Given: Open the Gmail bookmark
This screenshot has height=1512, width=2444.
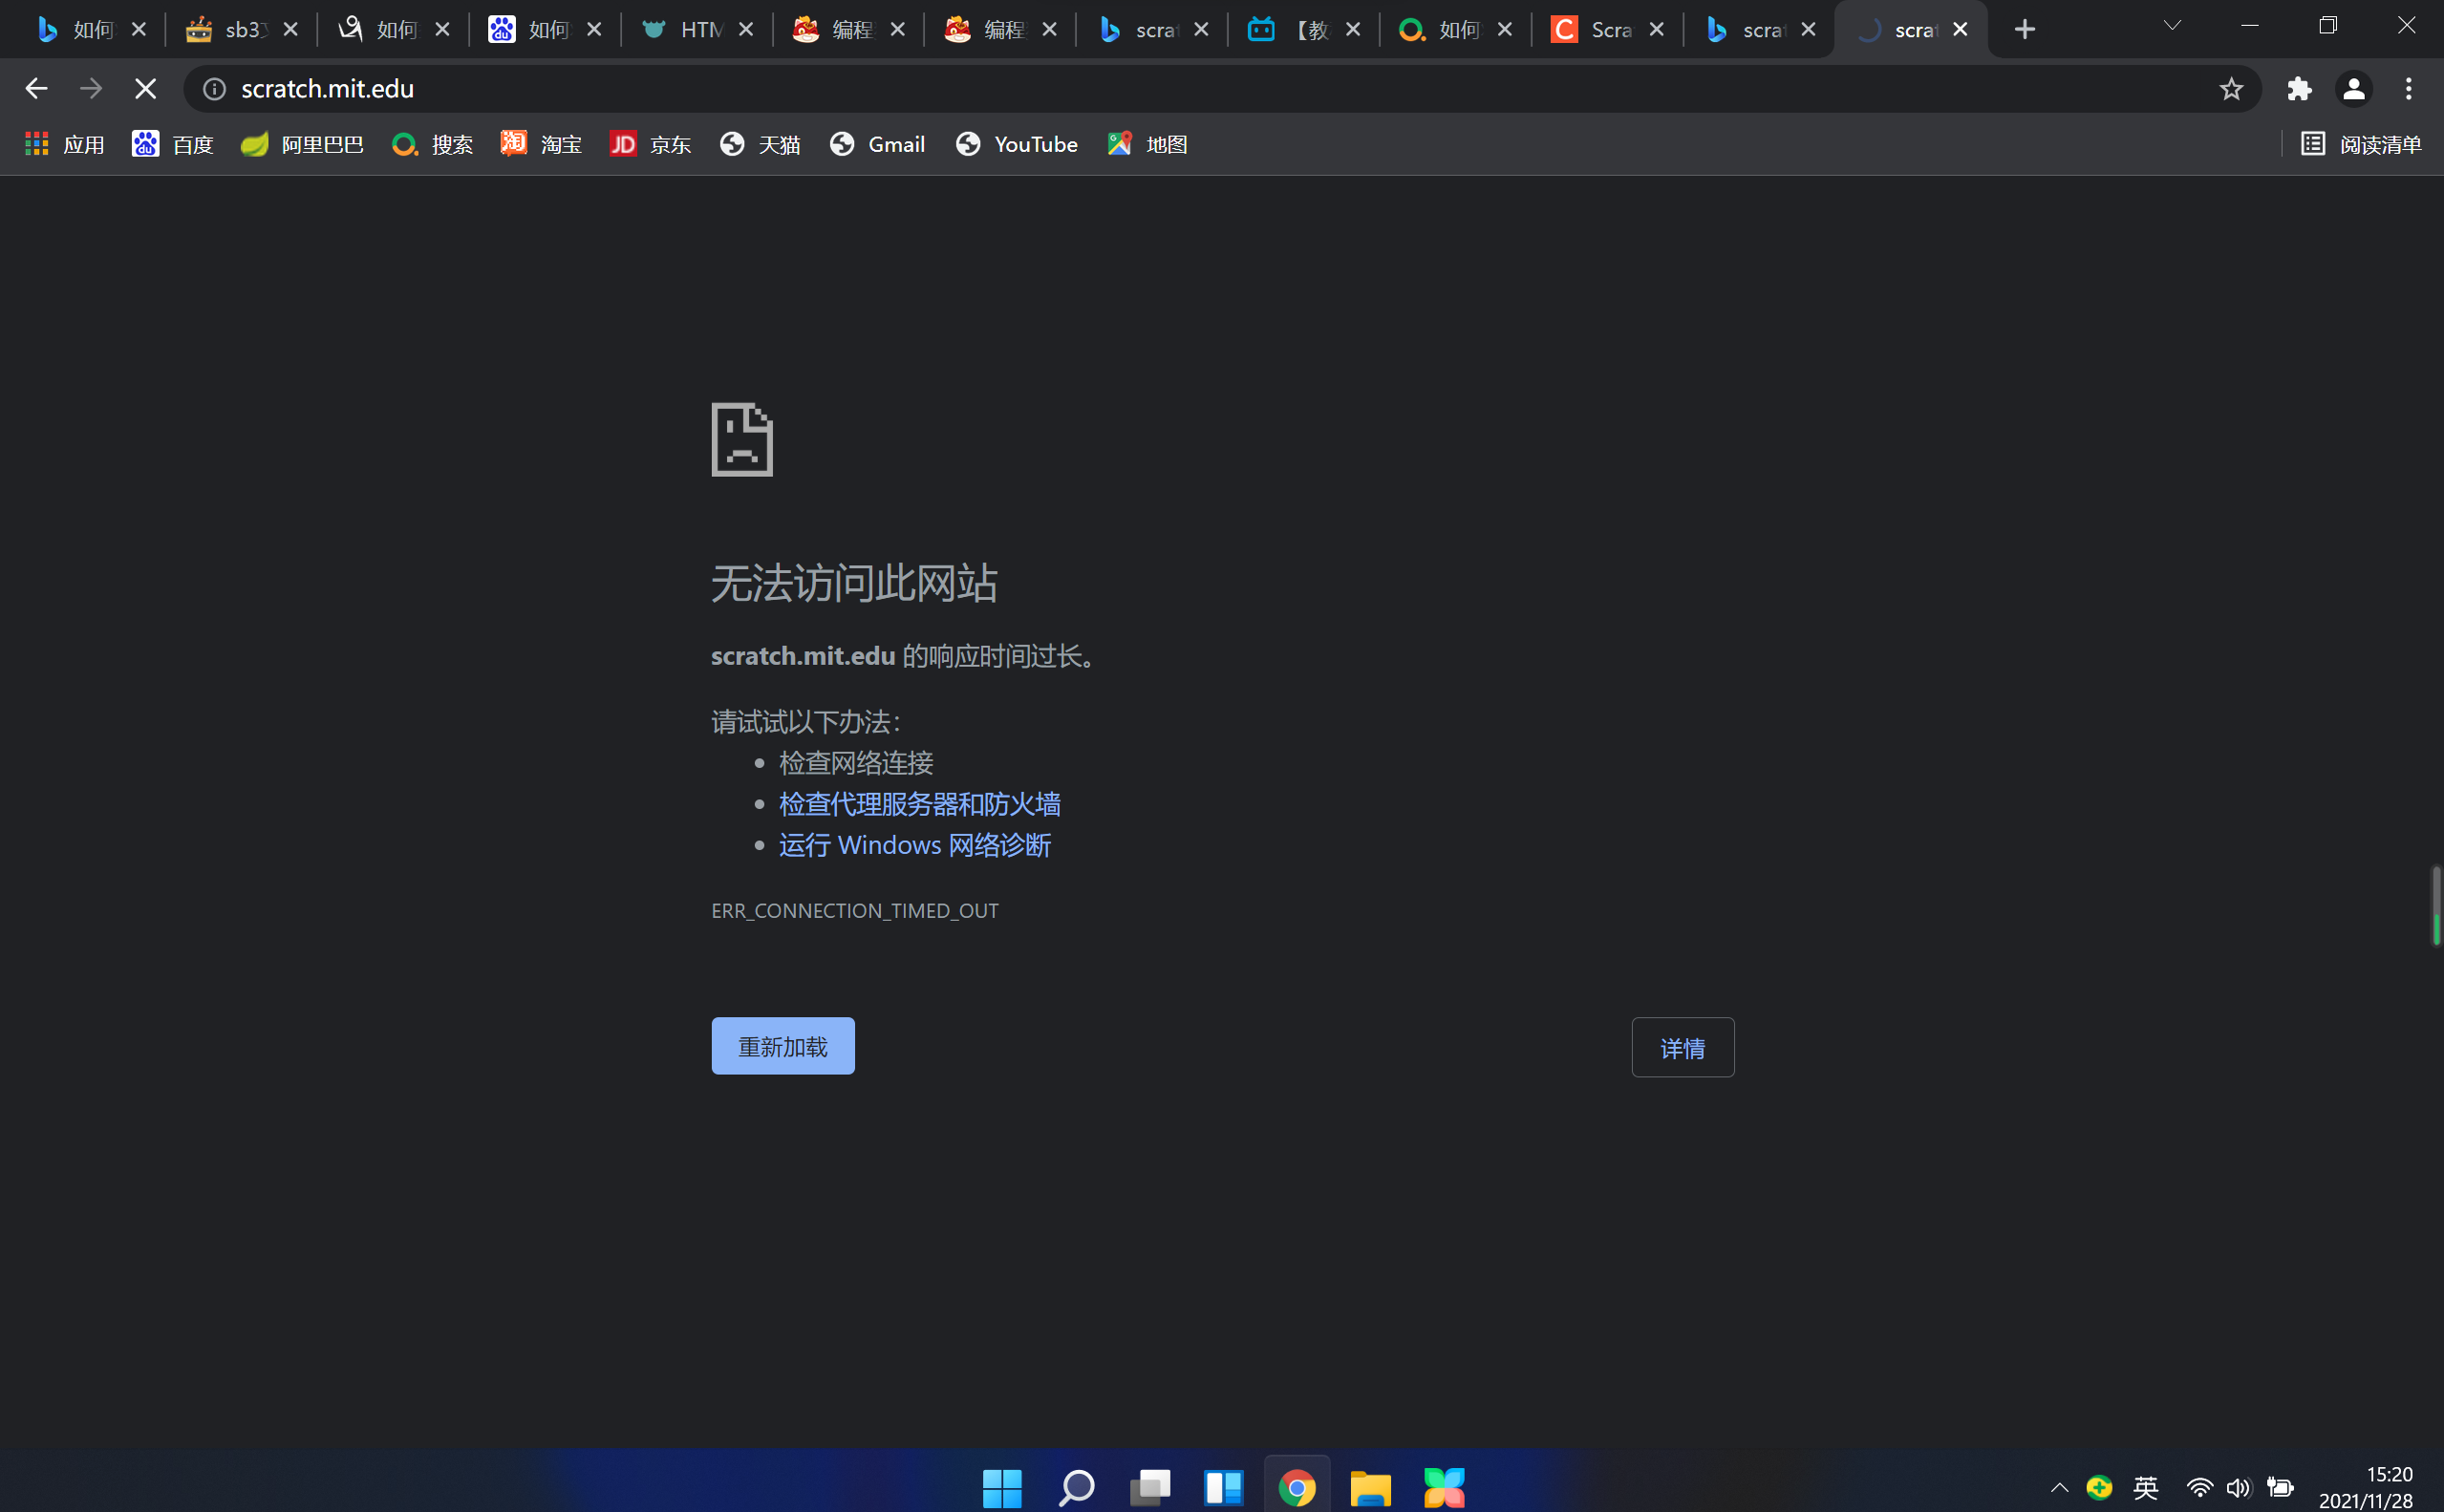Looking at the screenshot, I should tap(877, 144).
